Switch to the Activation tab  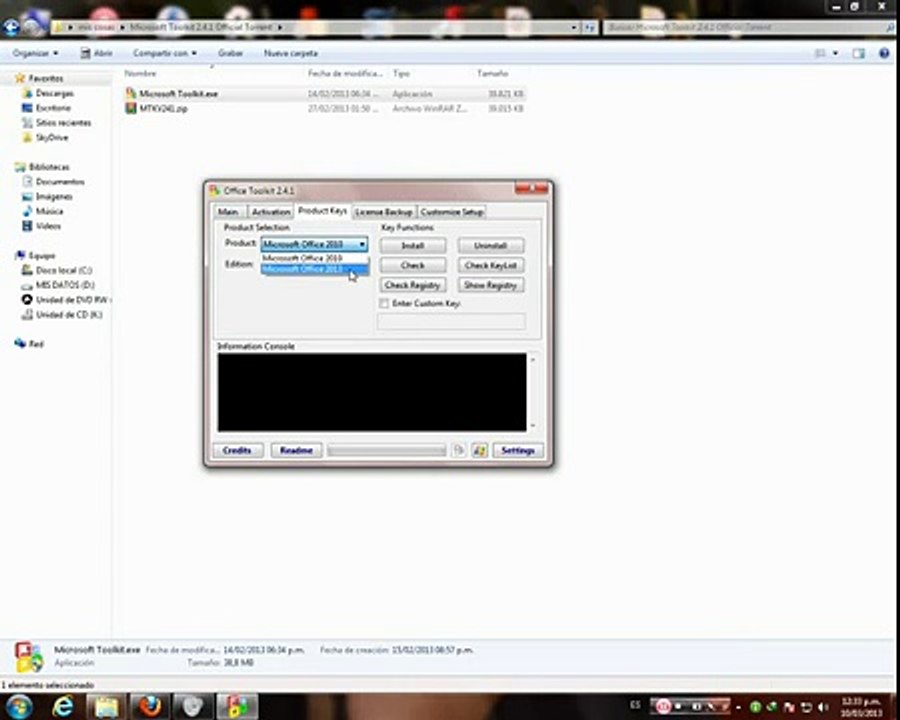click(270, 212)
